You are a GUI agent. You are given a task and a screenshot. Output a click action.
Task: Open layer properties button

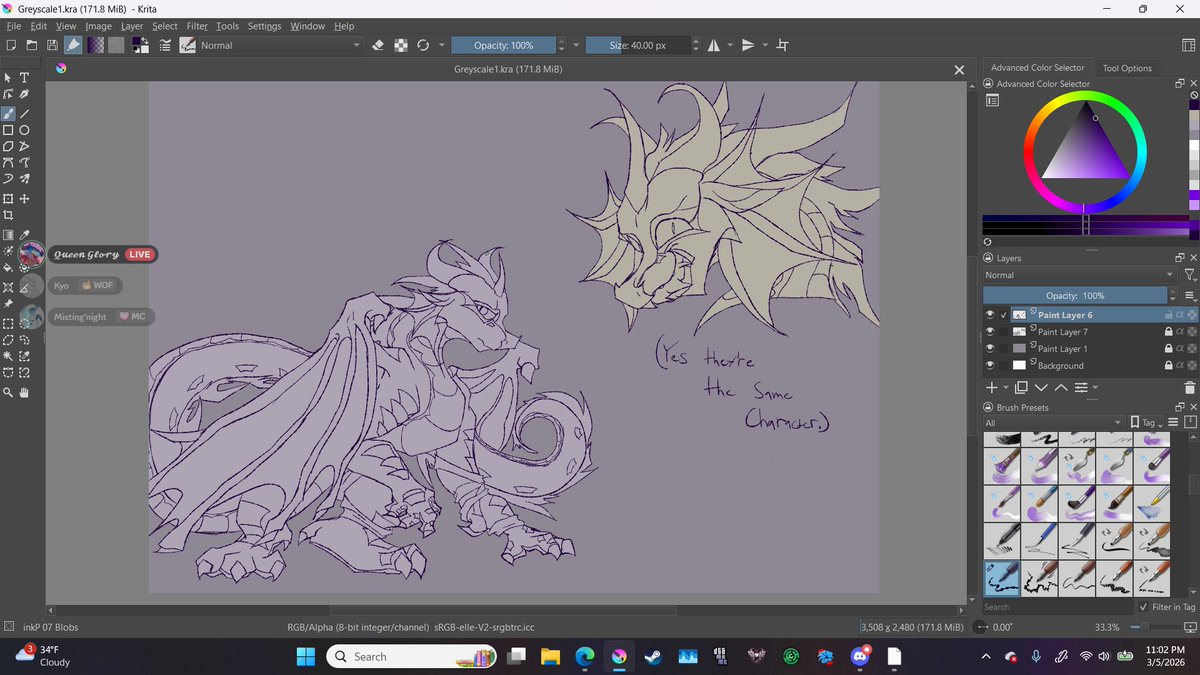pos(1081,387)
